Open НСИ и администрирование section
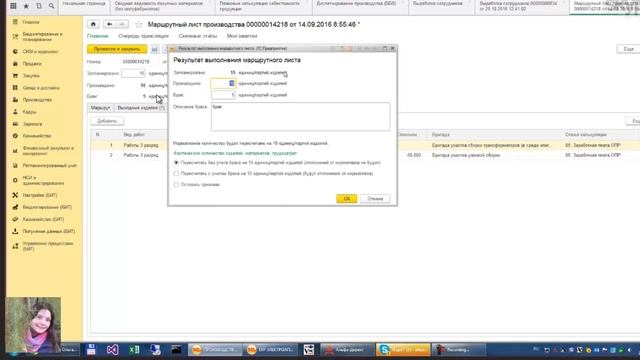The width and height of the screenshot is (640, 360). pyautogui.click(x=43, y=180)
